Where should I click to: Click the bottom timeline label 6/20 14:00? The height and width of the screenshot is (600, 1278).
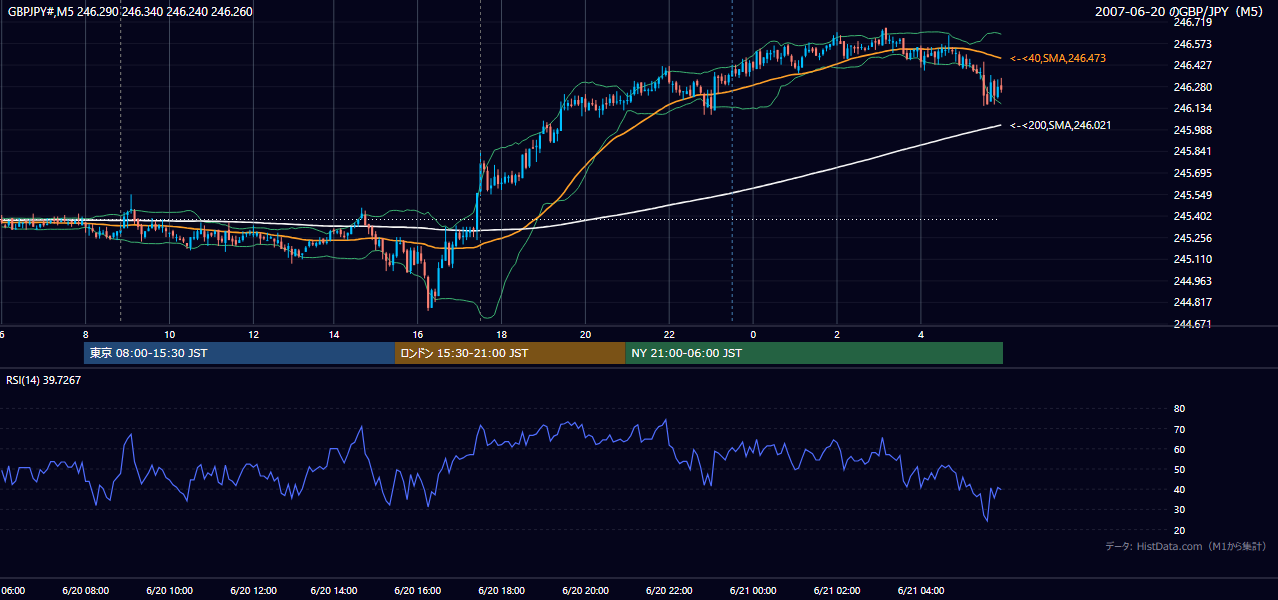tap(335, 590)
